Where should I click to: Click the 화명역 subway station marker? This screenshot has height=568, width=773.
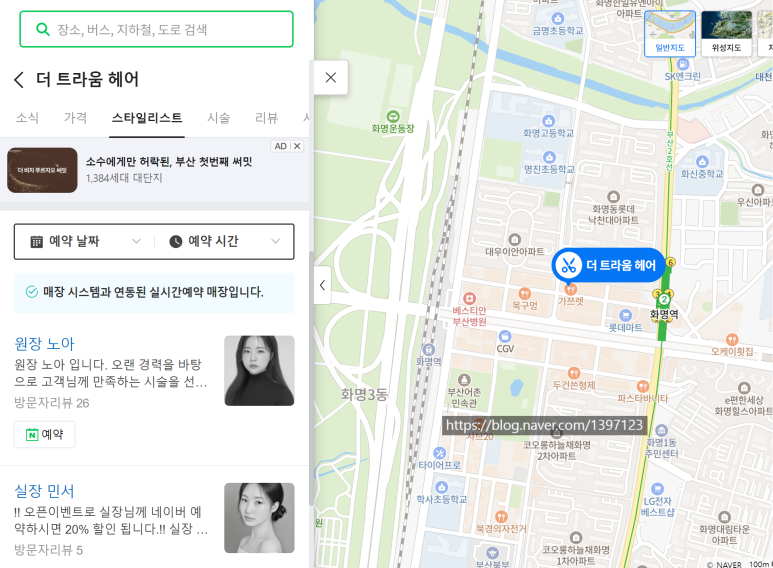pyautogui.click(x=664, y=299)
